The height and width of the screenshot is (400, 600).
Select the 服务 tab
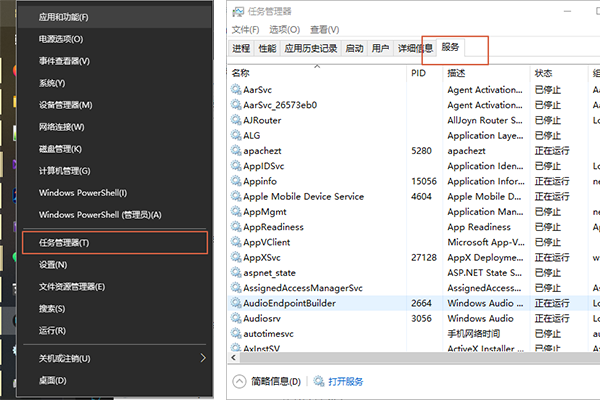pyautogui.click(x=451, y=47)
